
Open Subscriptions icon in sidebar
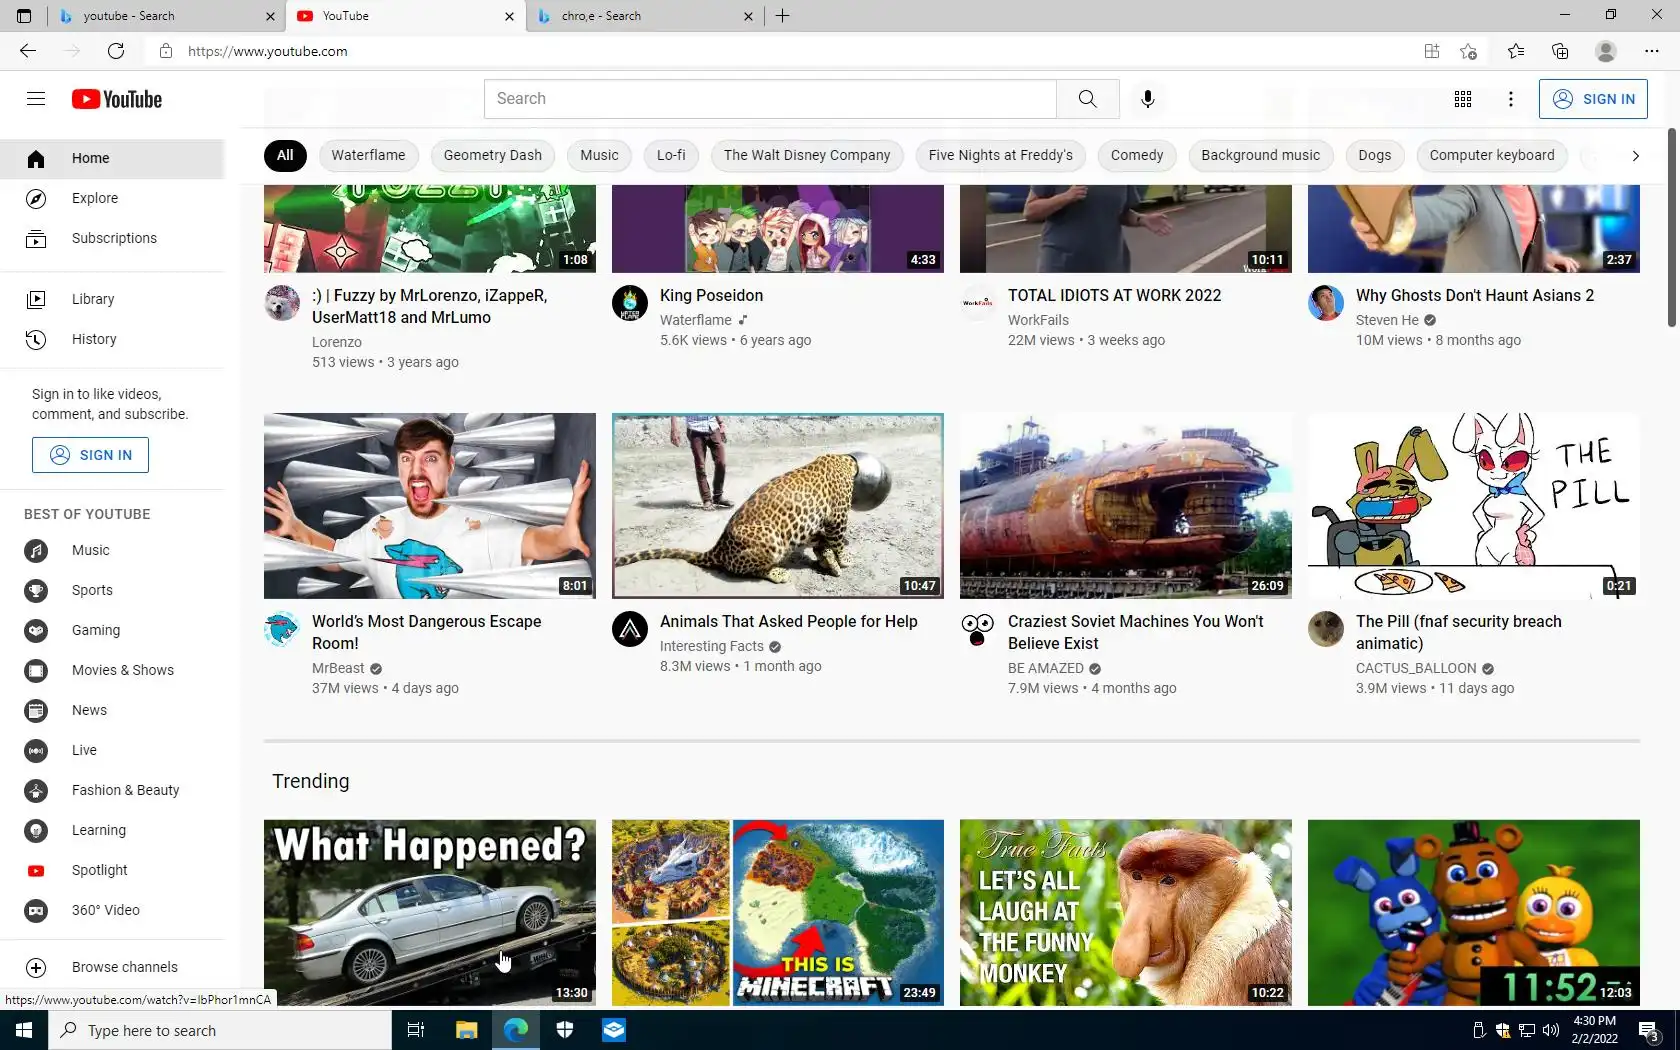(x=36, y=238)
